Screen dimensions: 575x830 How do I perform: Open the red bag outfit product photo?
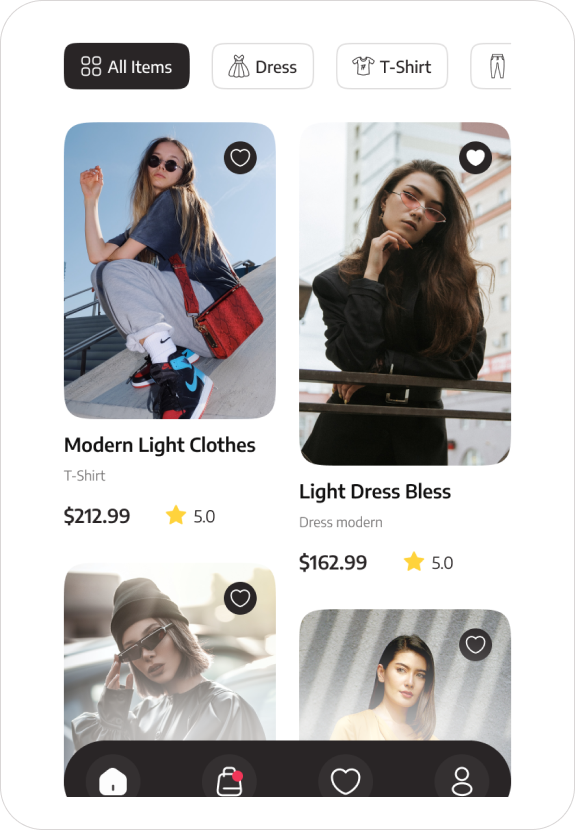click(170, 270)
